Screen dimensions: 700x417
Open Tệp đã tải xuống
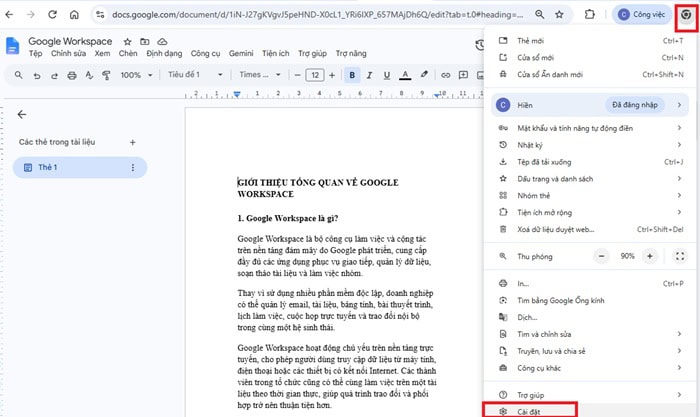[590, 162]
